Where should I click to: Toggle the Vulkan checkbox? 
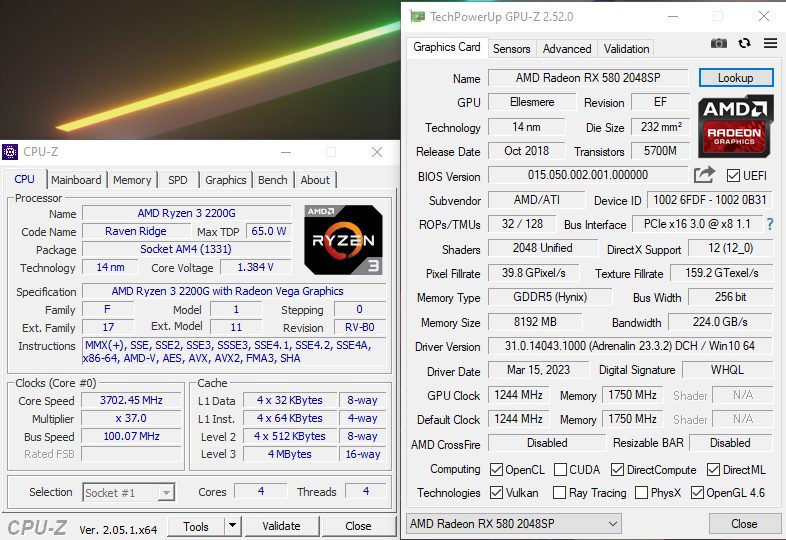click(x=496, y=493)
